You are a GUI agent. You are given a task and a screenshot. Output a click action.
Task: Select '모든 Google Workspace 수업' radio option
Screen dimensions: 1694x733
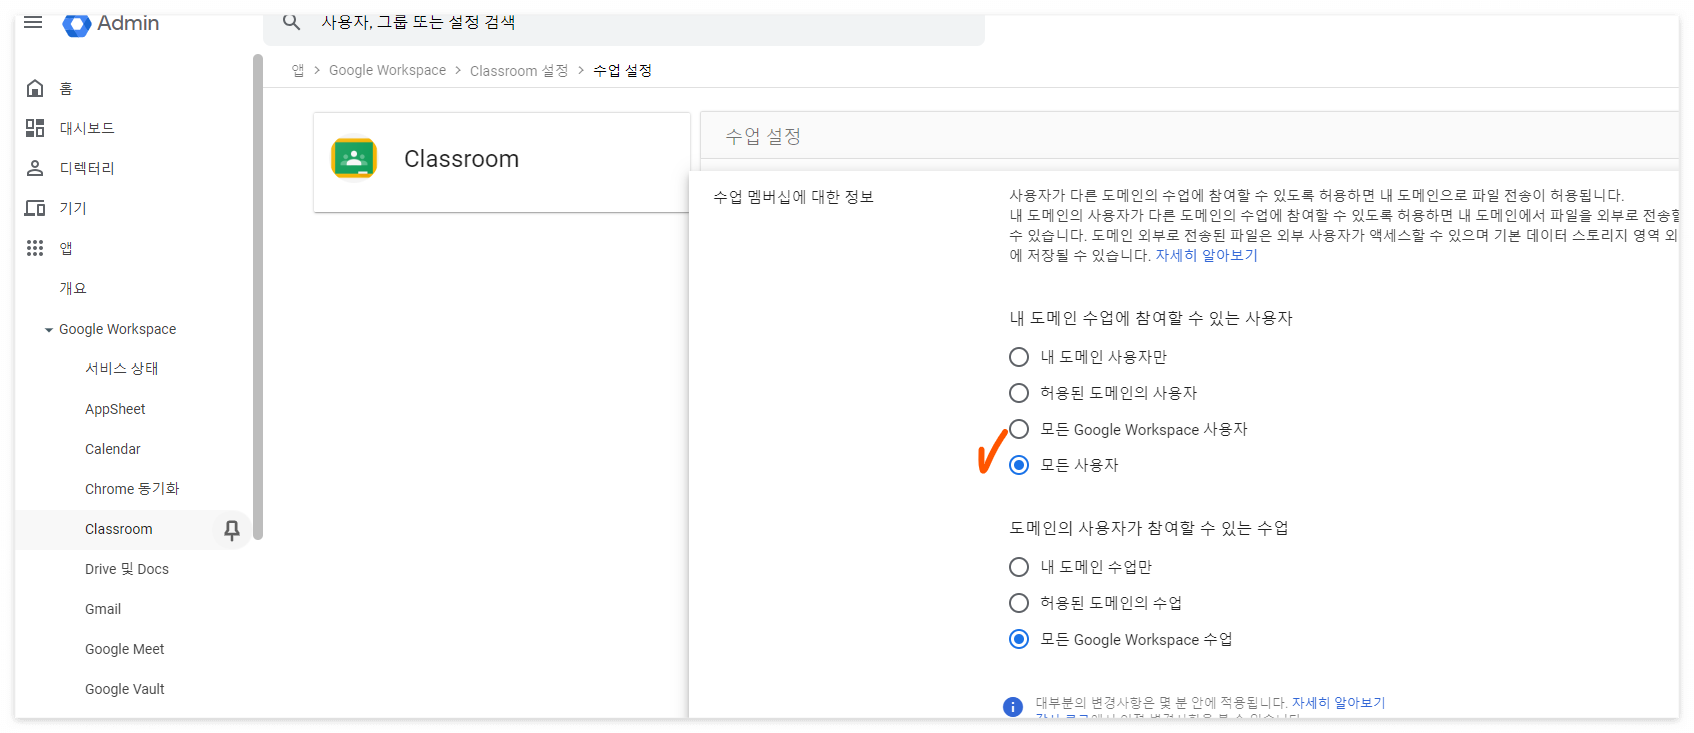click(1019, 639)
